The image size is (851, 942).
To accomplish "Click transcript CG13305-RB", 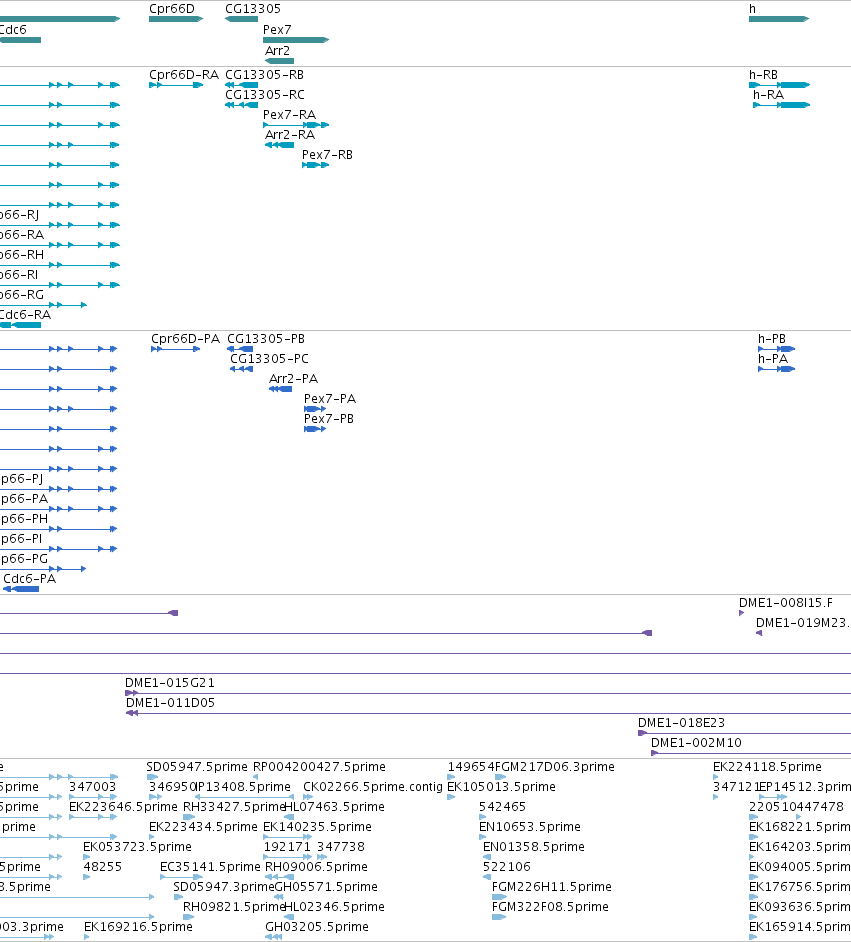I will click(241, 85).
